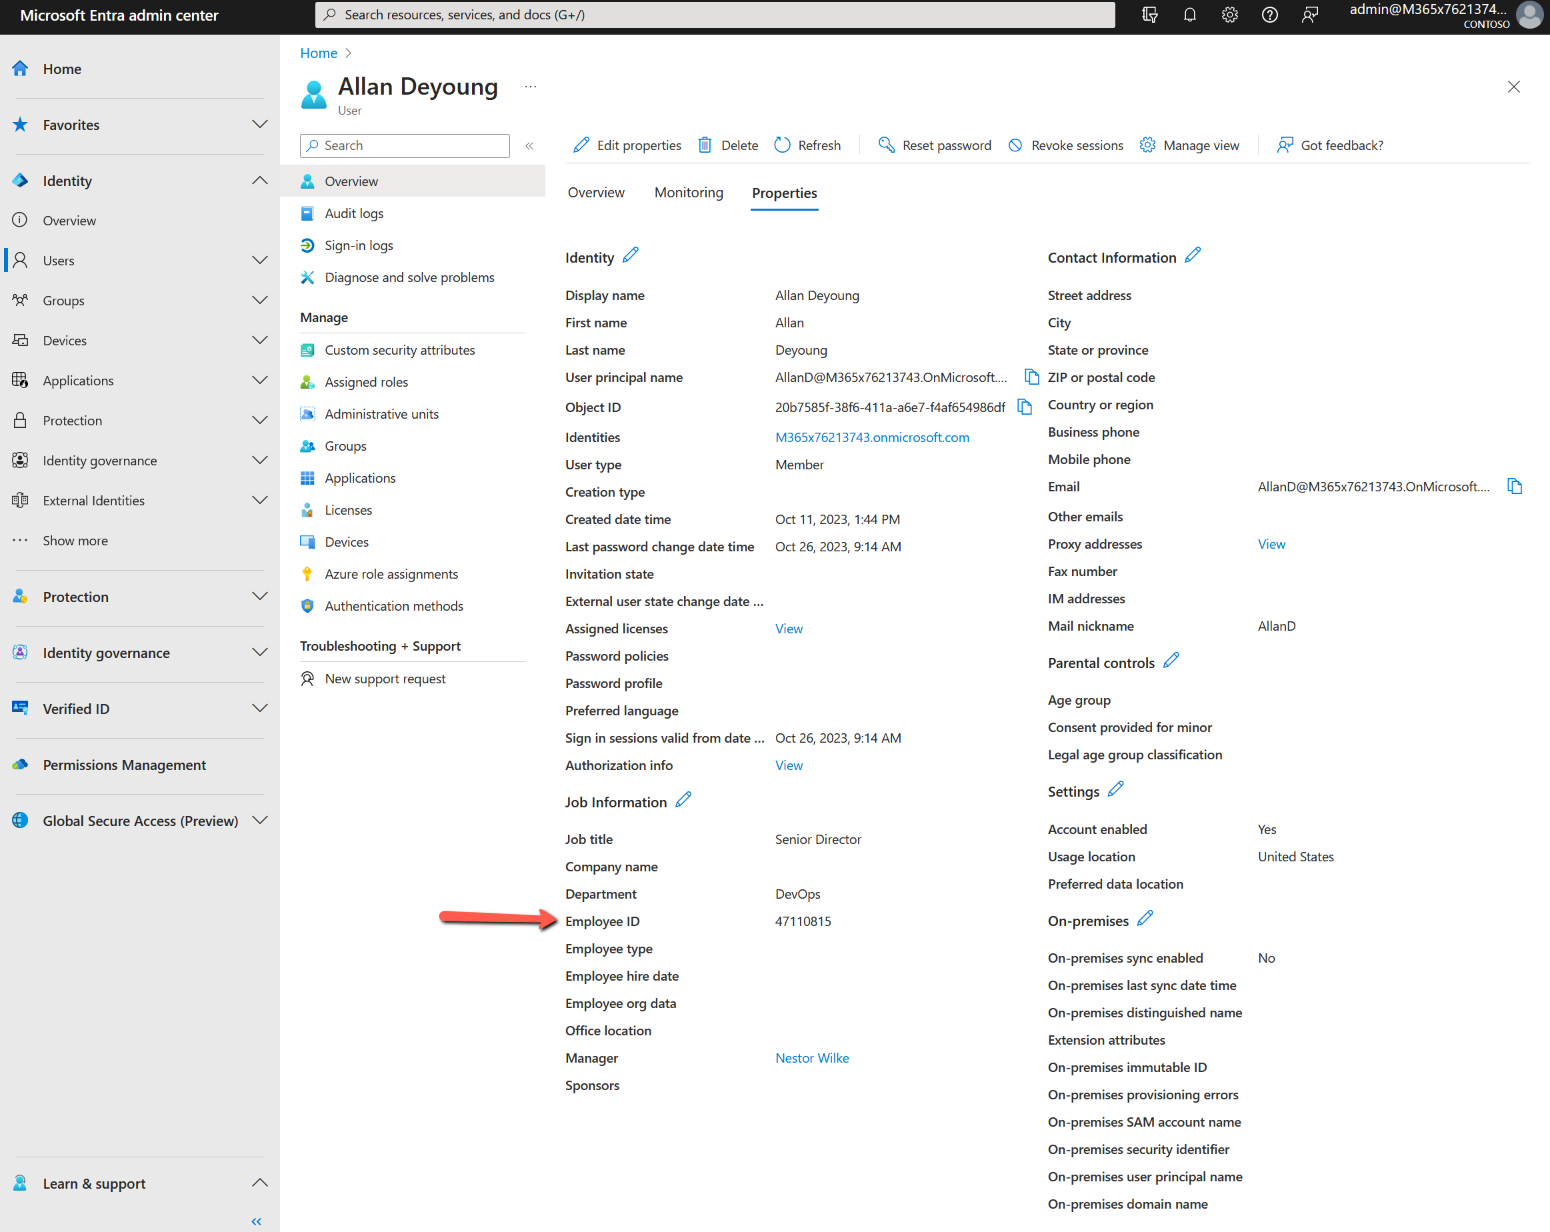Expand the Favorites section
Viewport: 1550px width, 1232px height.
pos(260,125)
